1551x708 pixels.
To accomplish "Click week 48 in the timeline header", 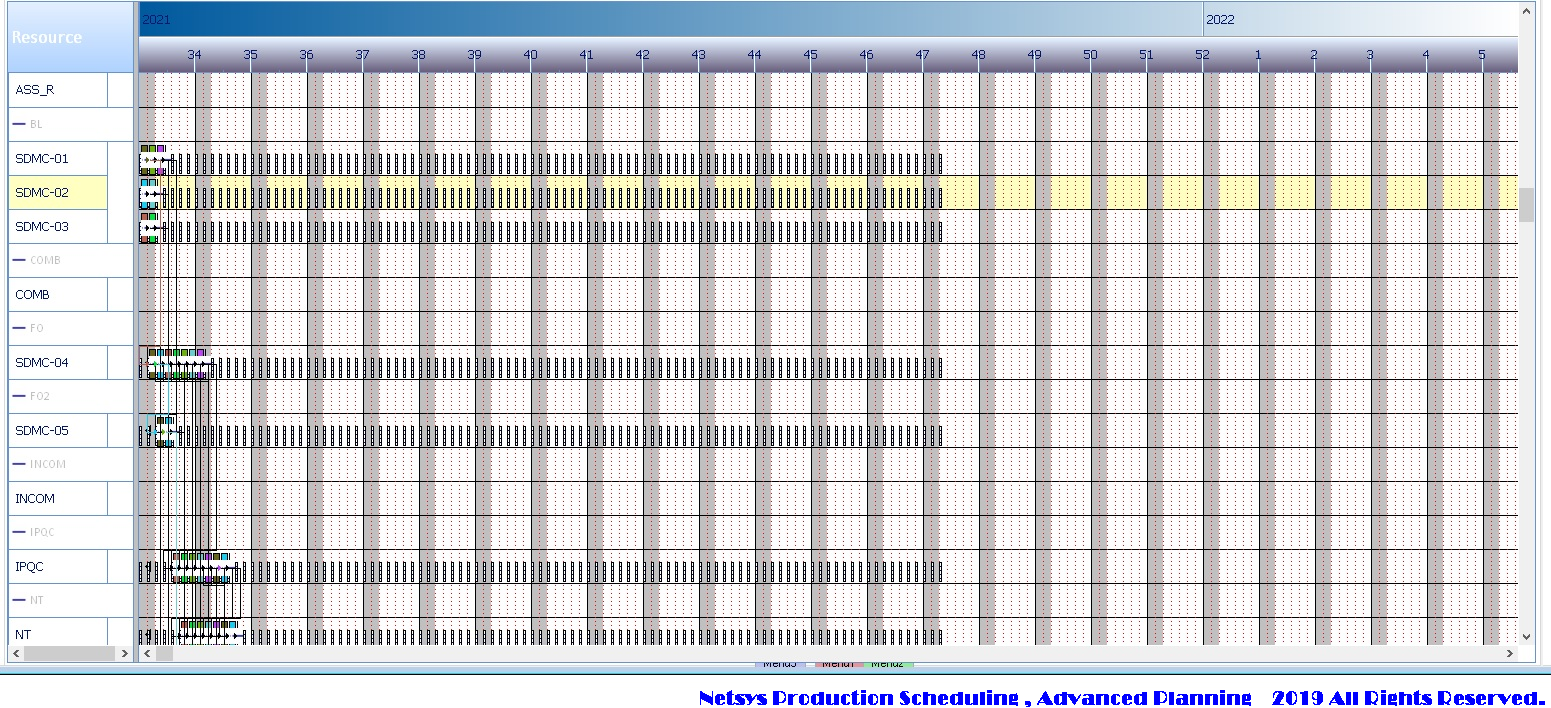I will [x=978, y=55].
